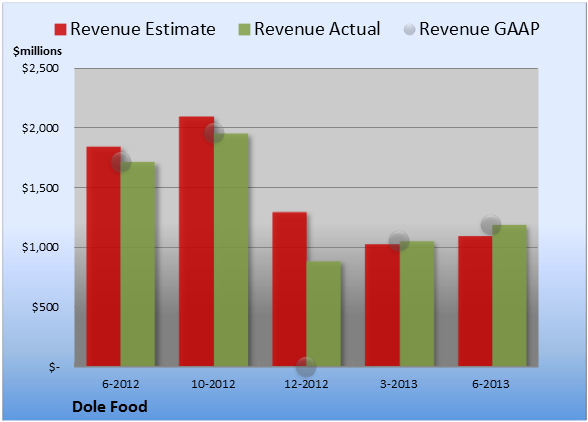The height and width of the screenshot is (422, 588).
Task: Click the 3-2013 category label
Action: (x=399, y=384)
